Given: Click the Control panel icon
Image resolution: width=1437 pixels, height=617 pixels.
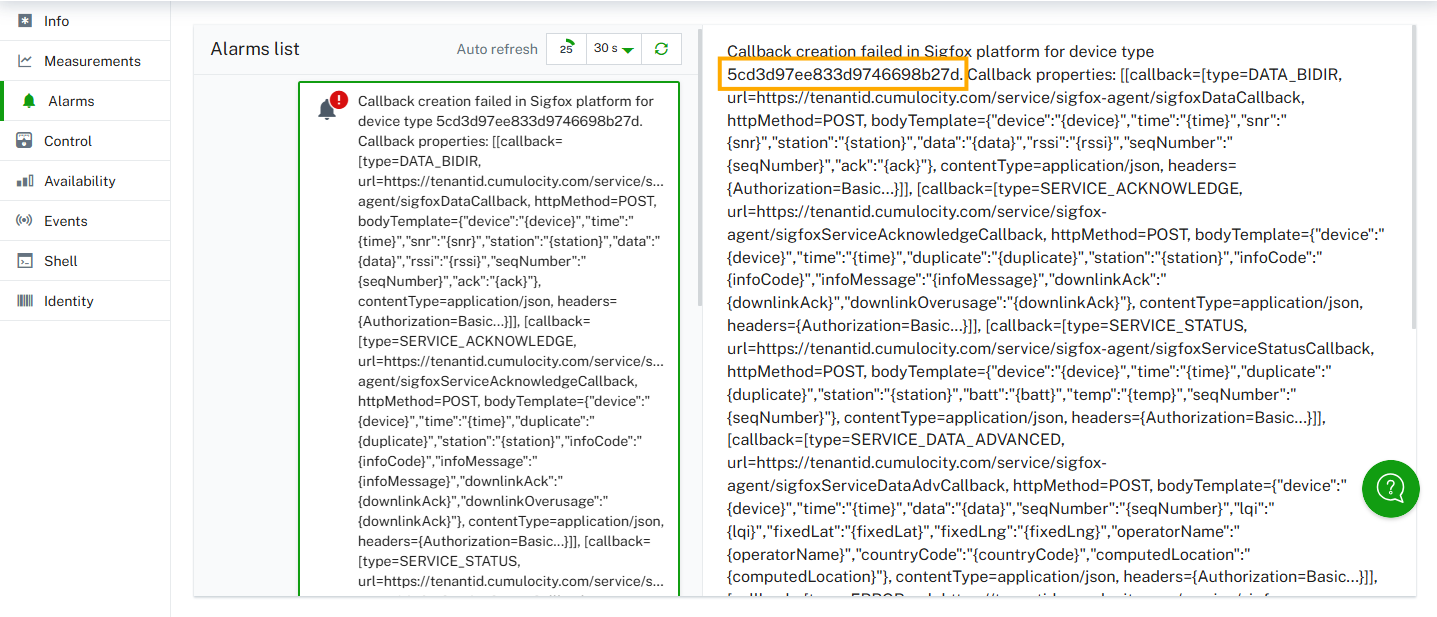Looking at the screenshot, I should tap(25, 141).
